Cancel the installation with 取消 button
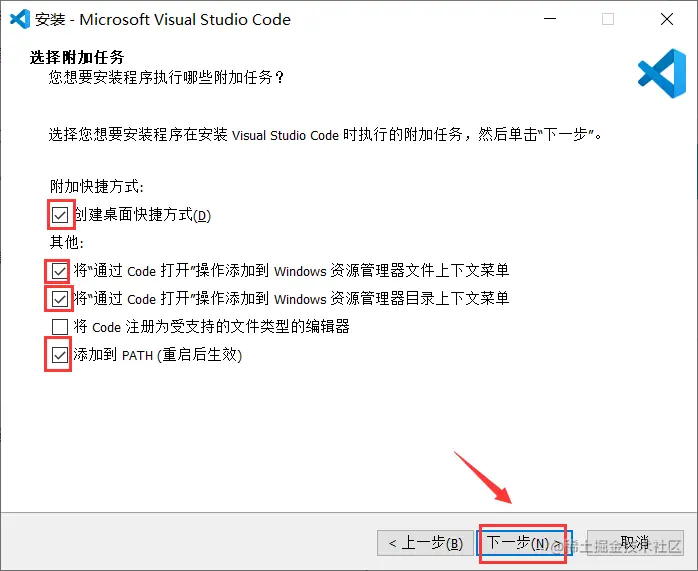 tap(635, 543)
